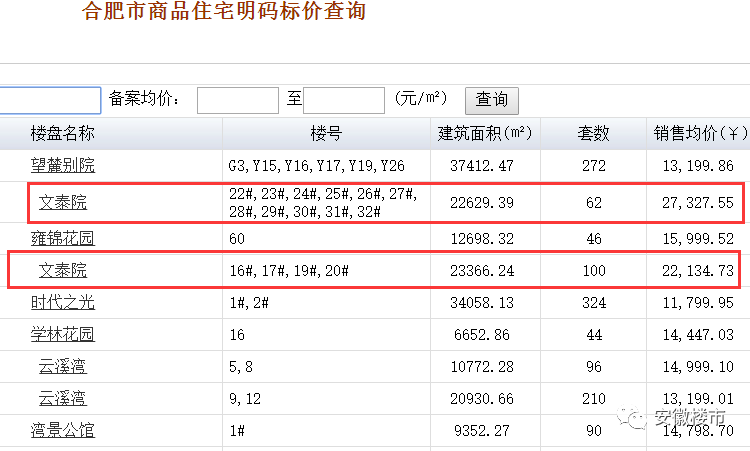Open 文泰院 link in the 16#,17# row
Image resolution: width=750 pixels, height=451 pixels.
[x=63, y=271]
